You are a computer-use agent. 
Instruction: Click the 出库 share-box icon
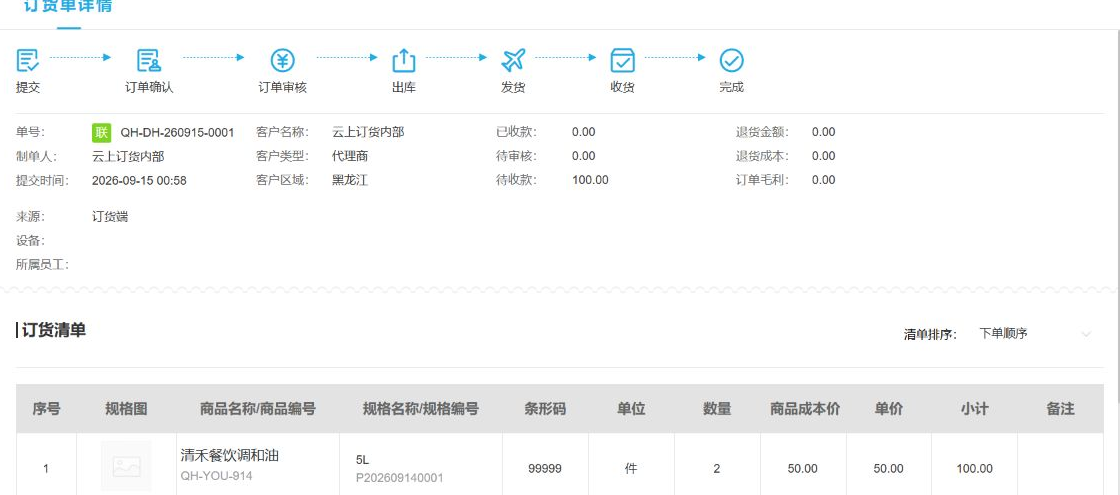[x=404, y=61]
